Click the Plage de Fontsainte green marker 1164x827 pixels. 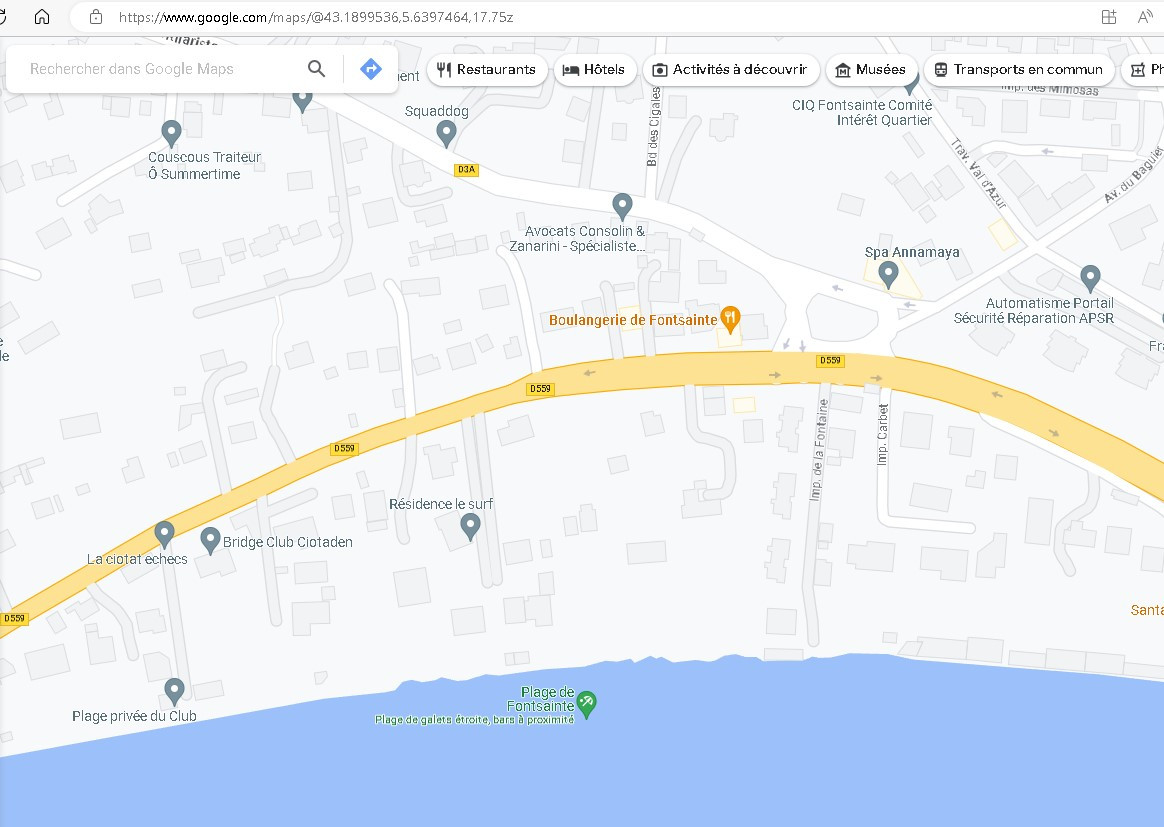point(586,705)
